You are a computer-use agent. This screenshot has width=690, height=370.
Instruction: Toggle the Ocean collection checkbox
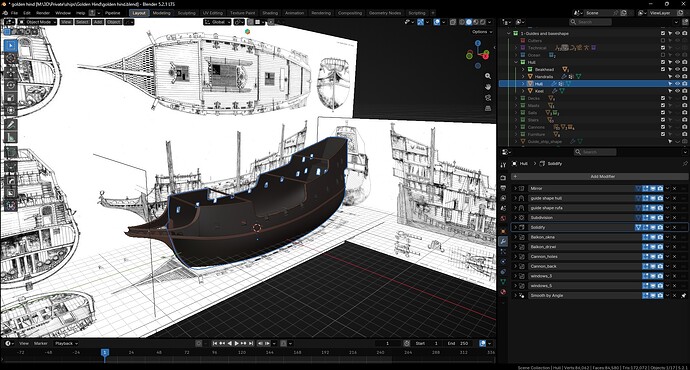[x=663, y=55]
